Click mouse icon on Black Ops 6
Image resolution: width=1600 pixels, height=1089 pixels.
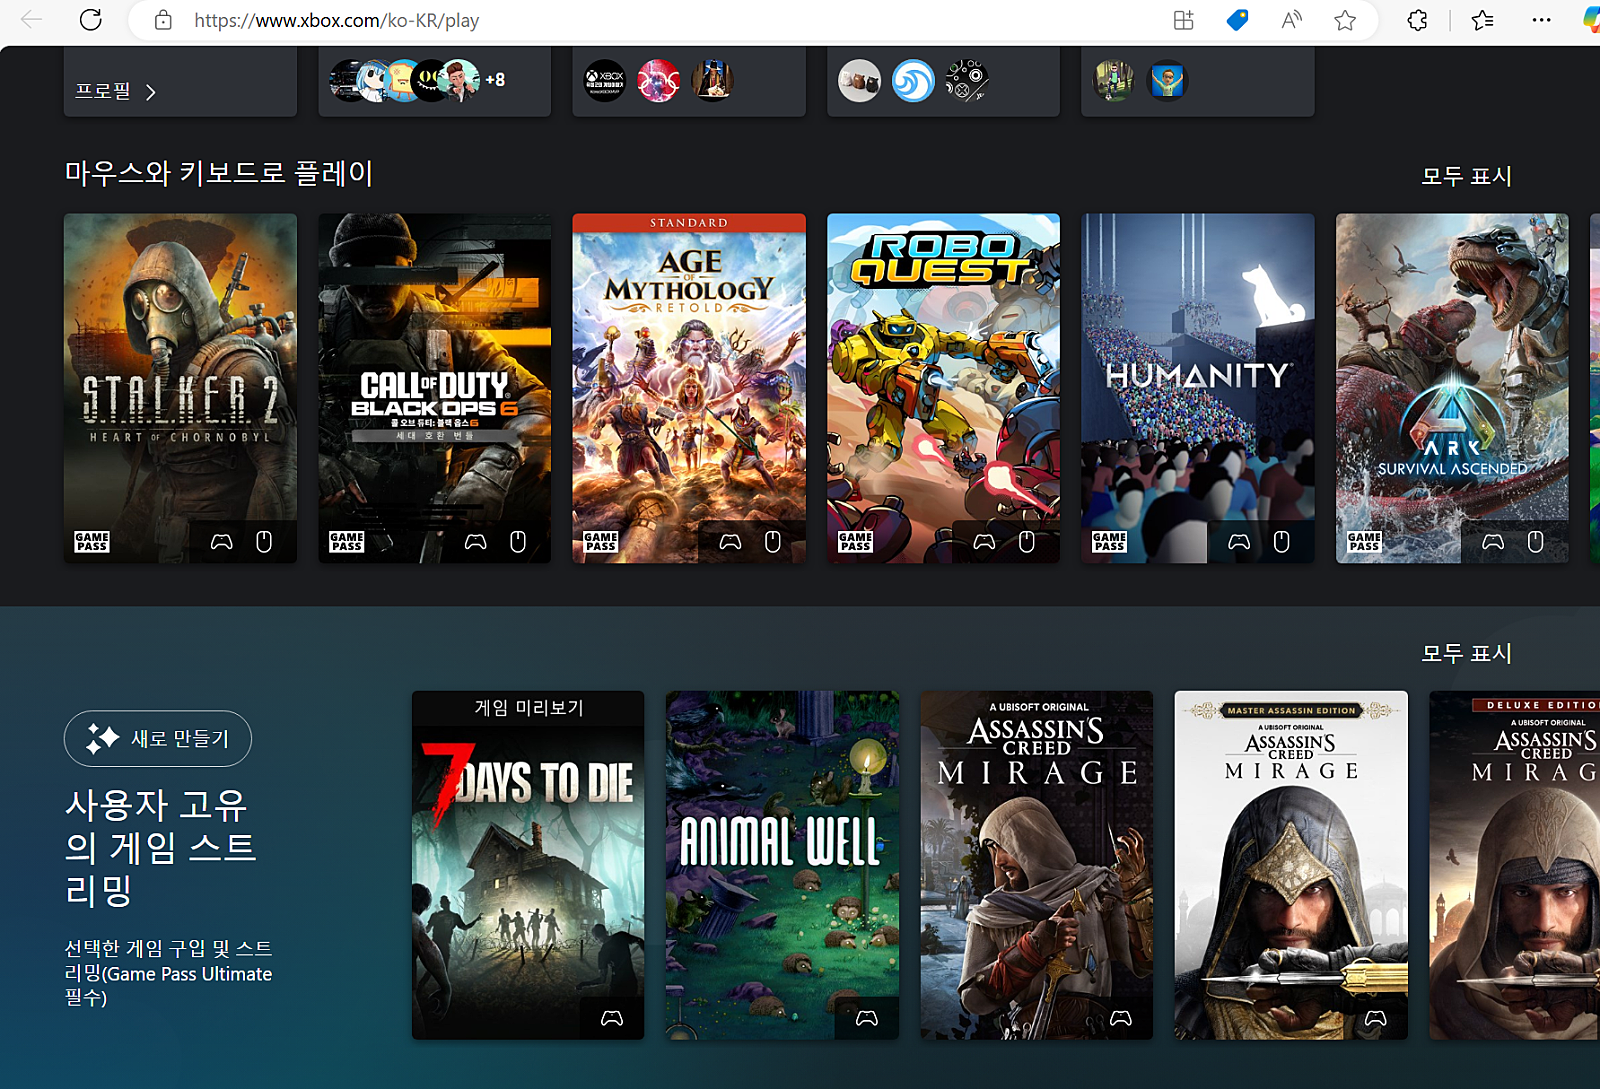(518, 542)
